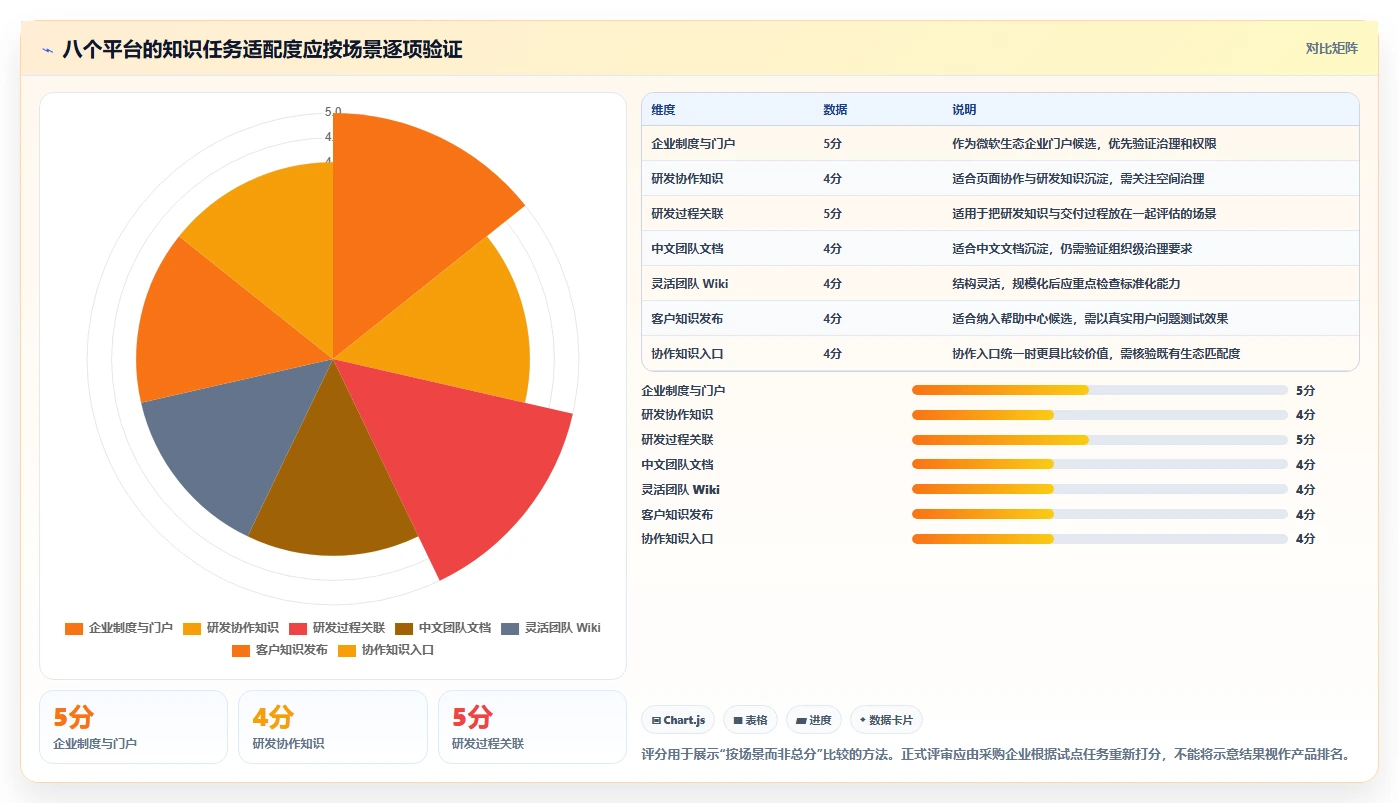This screenshot has height=803, width=1399.
Task: Click the 表格 tag label
Action: pos(757,720)
